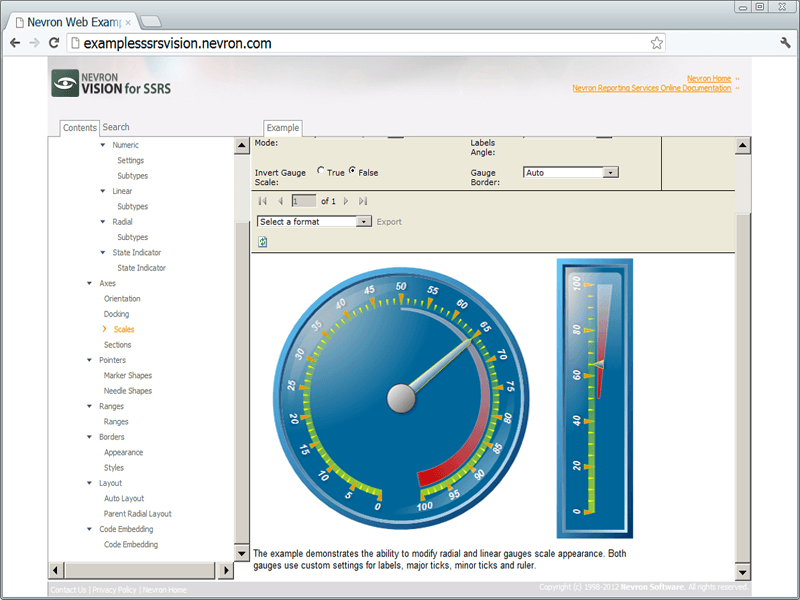
Task: Open the browser wrench settings menu
Action: tap(785, 43)
